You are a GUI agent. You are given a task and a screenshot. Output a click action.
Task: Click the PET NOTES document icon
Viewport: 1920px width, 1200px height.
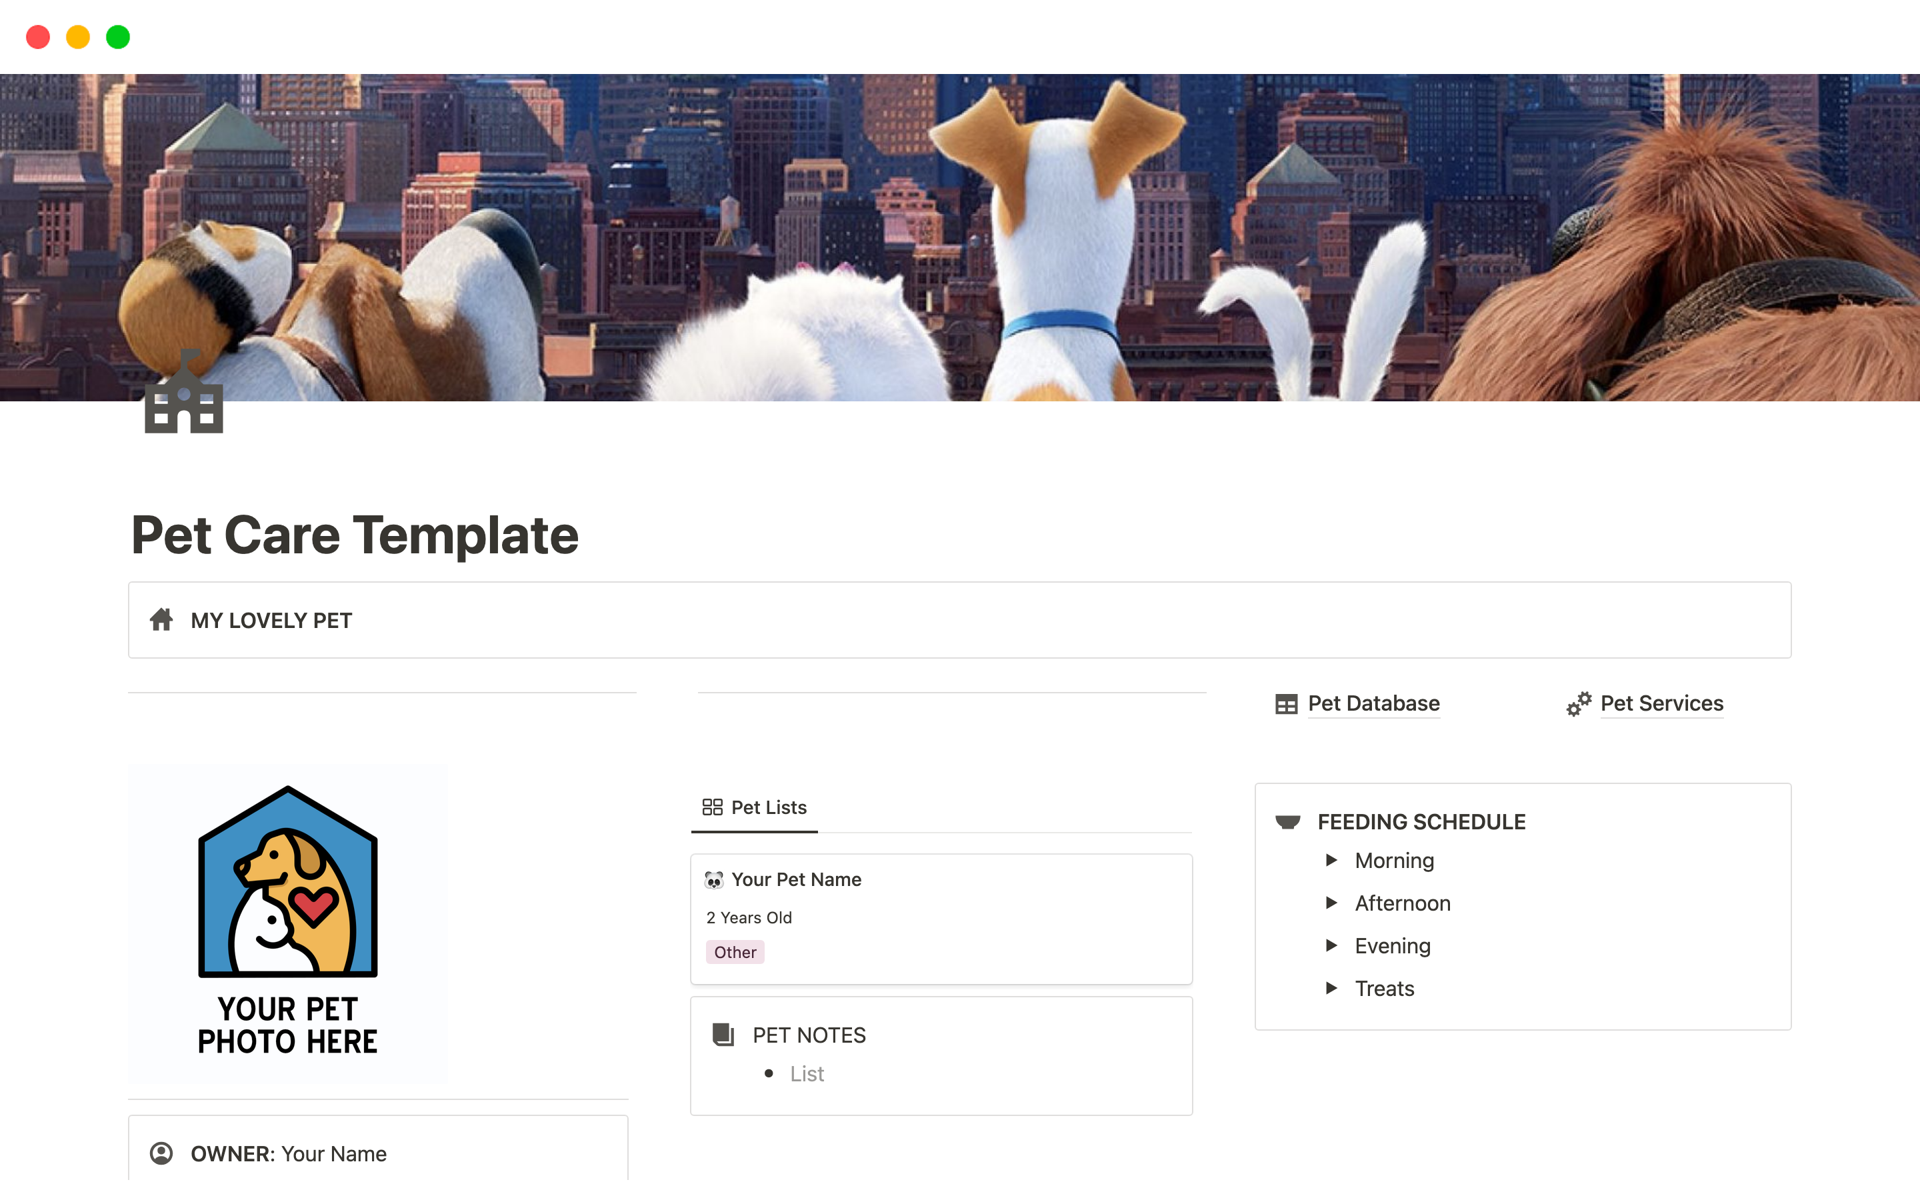pos(720,1034)
